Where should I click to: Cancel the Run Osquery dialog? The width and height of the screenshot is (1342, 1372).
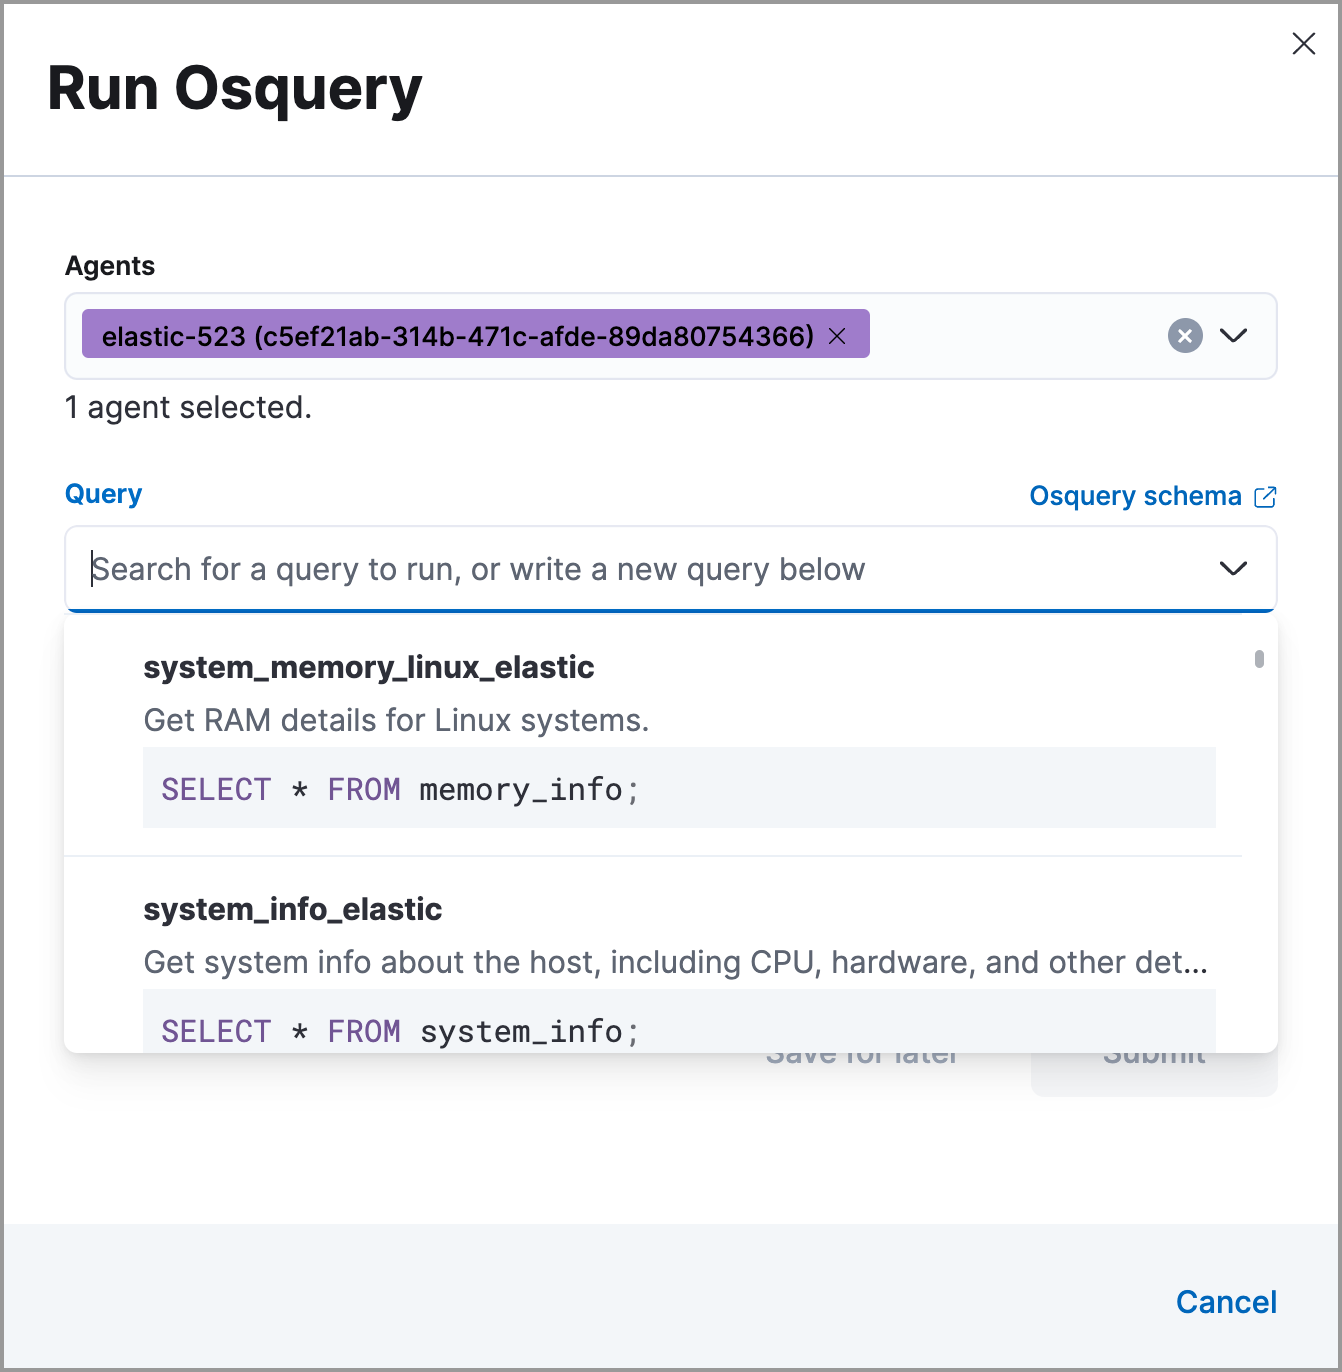1226,1302
